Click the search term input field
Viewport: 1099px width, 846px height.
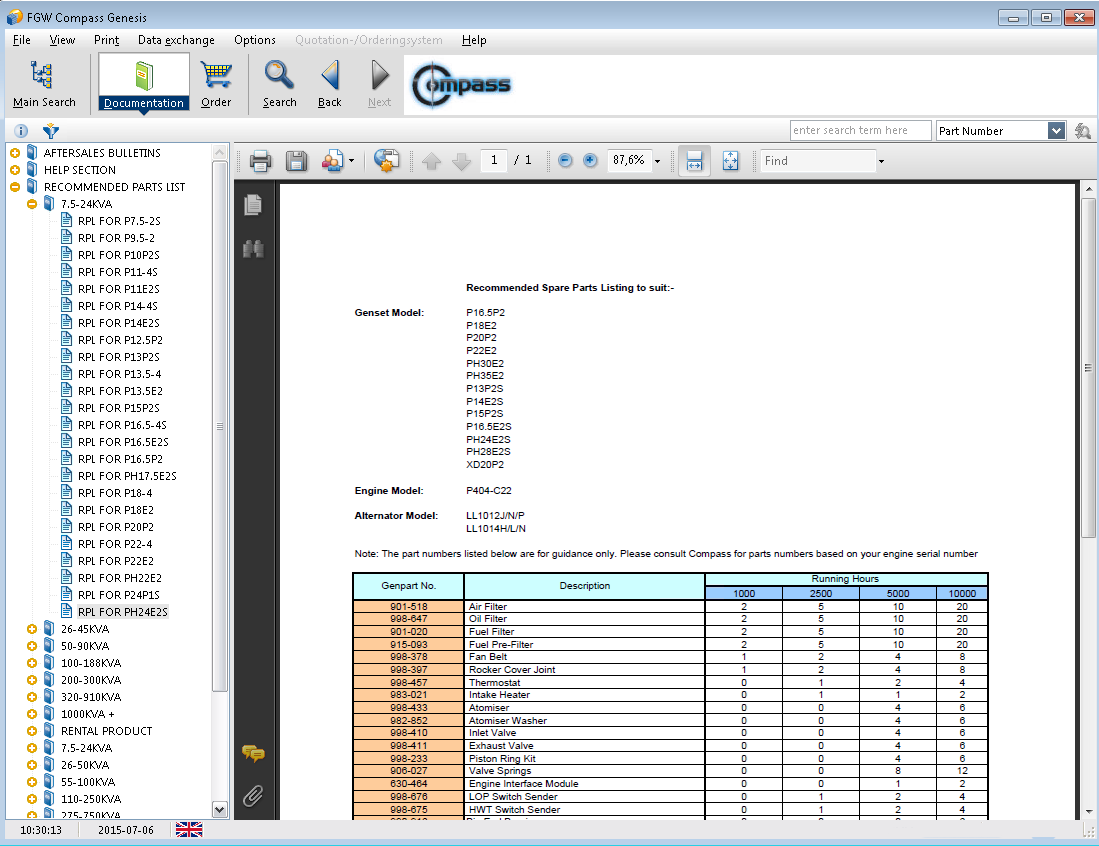[860, 131]
